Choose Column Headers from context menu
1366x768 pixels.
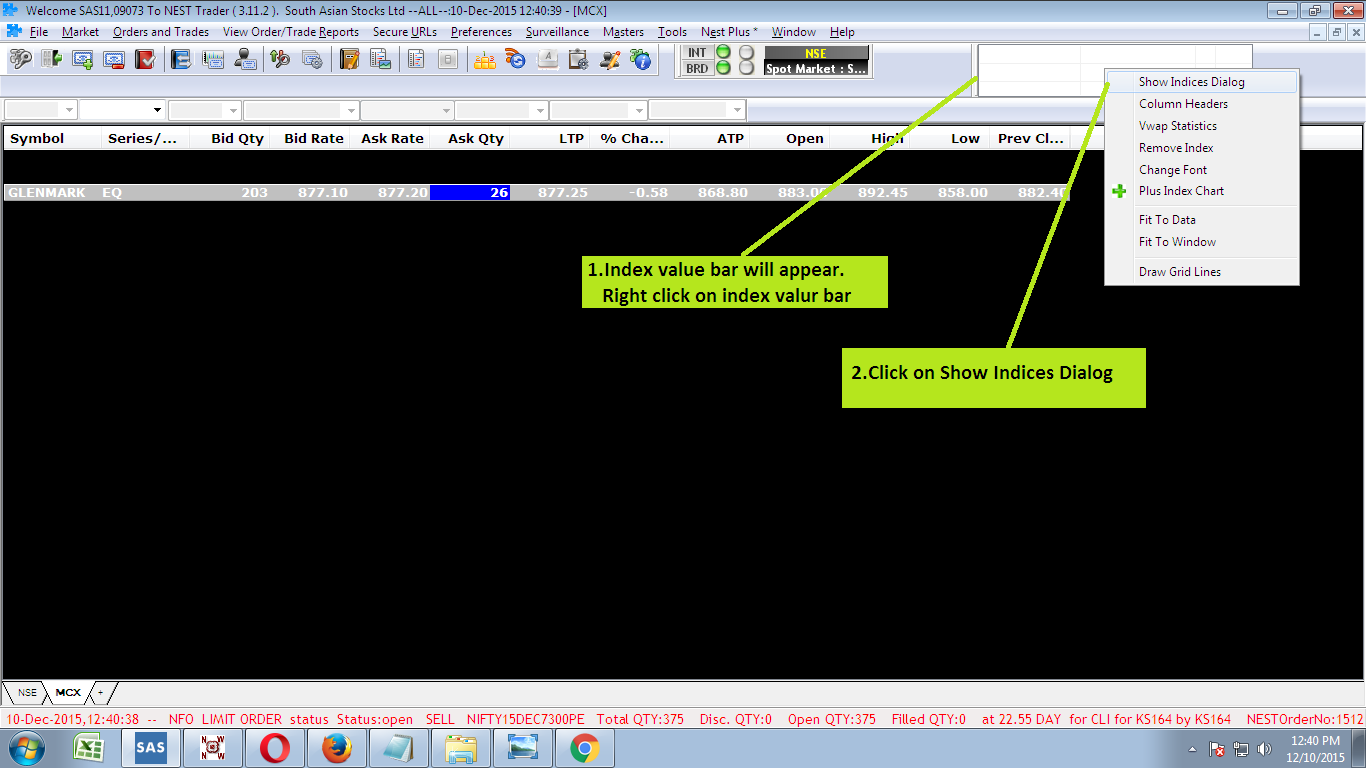click(x=1201, y=104)
